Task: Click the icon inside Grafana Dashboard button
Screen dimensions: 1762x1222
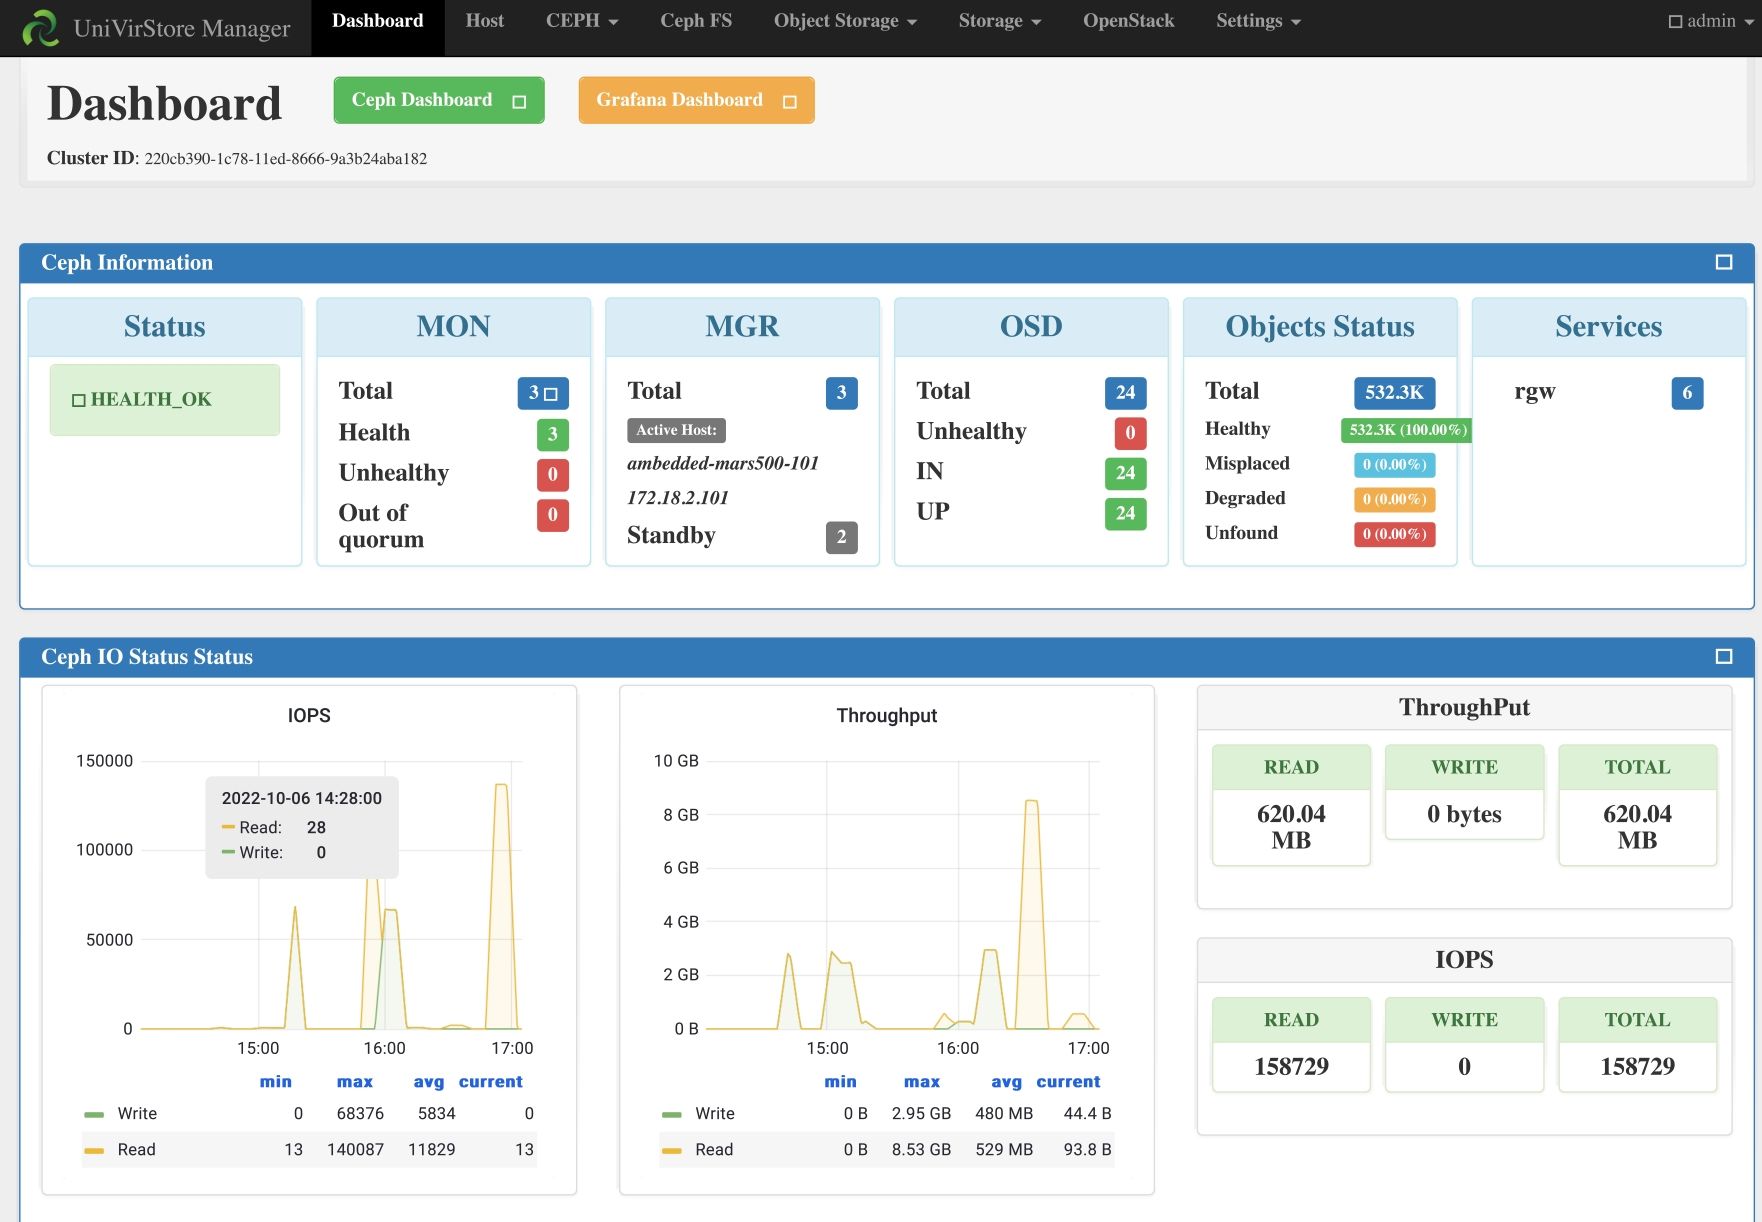Action: coord(789,102)
